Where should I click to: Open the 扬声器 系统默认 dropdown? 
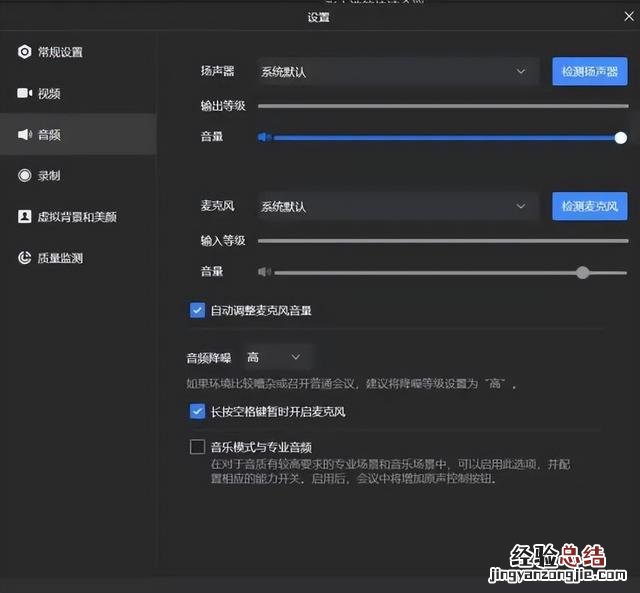coord(398,71)
